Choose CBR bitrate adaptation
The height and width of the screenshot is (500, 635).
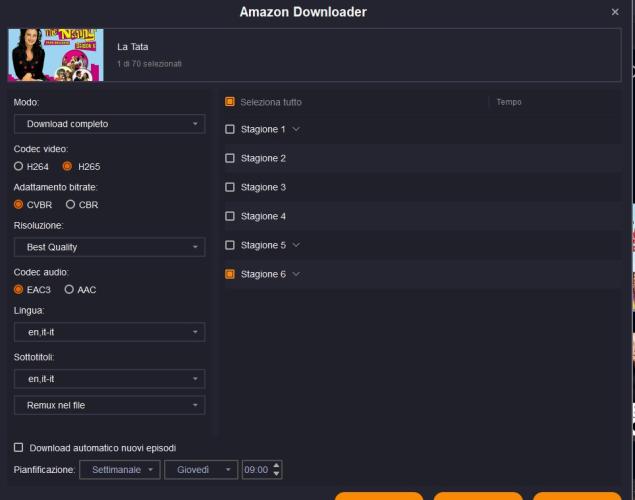[70, 204]
